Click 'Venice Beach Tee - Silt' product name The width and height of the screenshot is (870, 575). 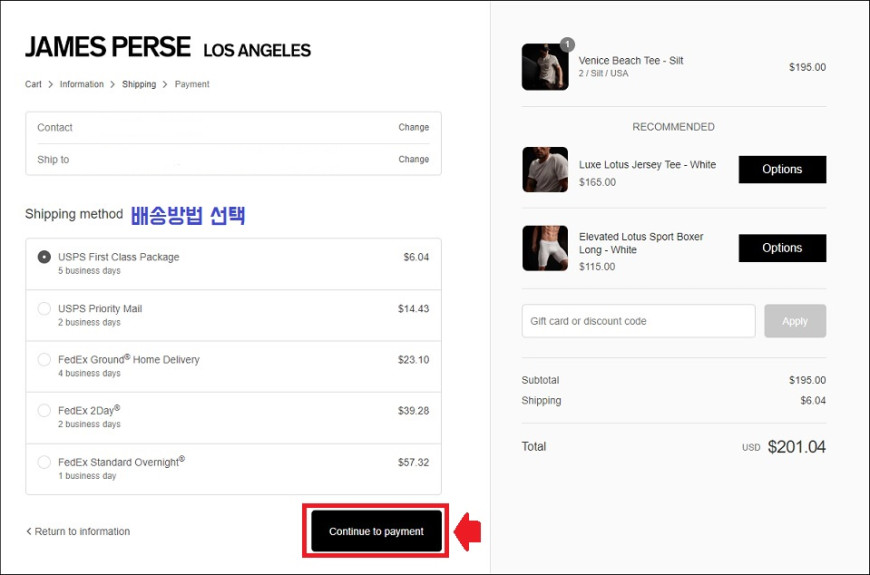[631, 60]
